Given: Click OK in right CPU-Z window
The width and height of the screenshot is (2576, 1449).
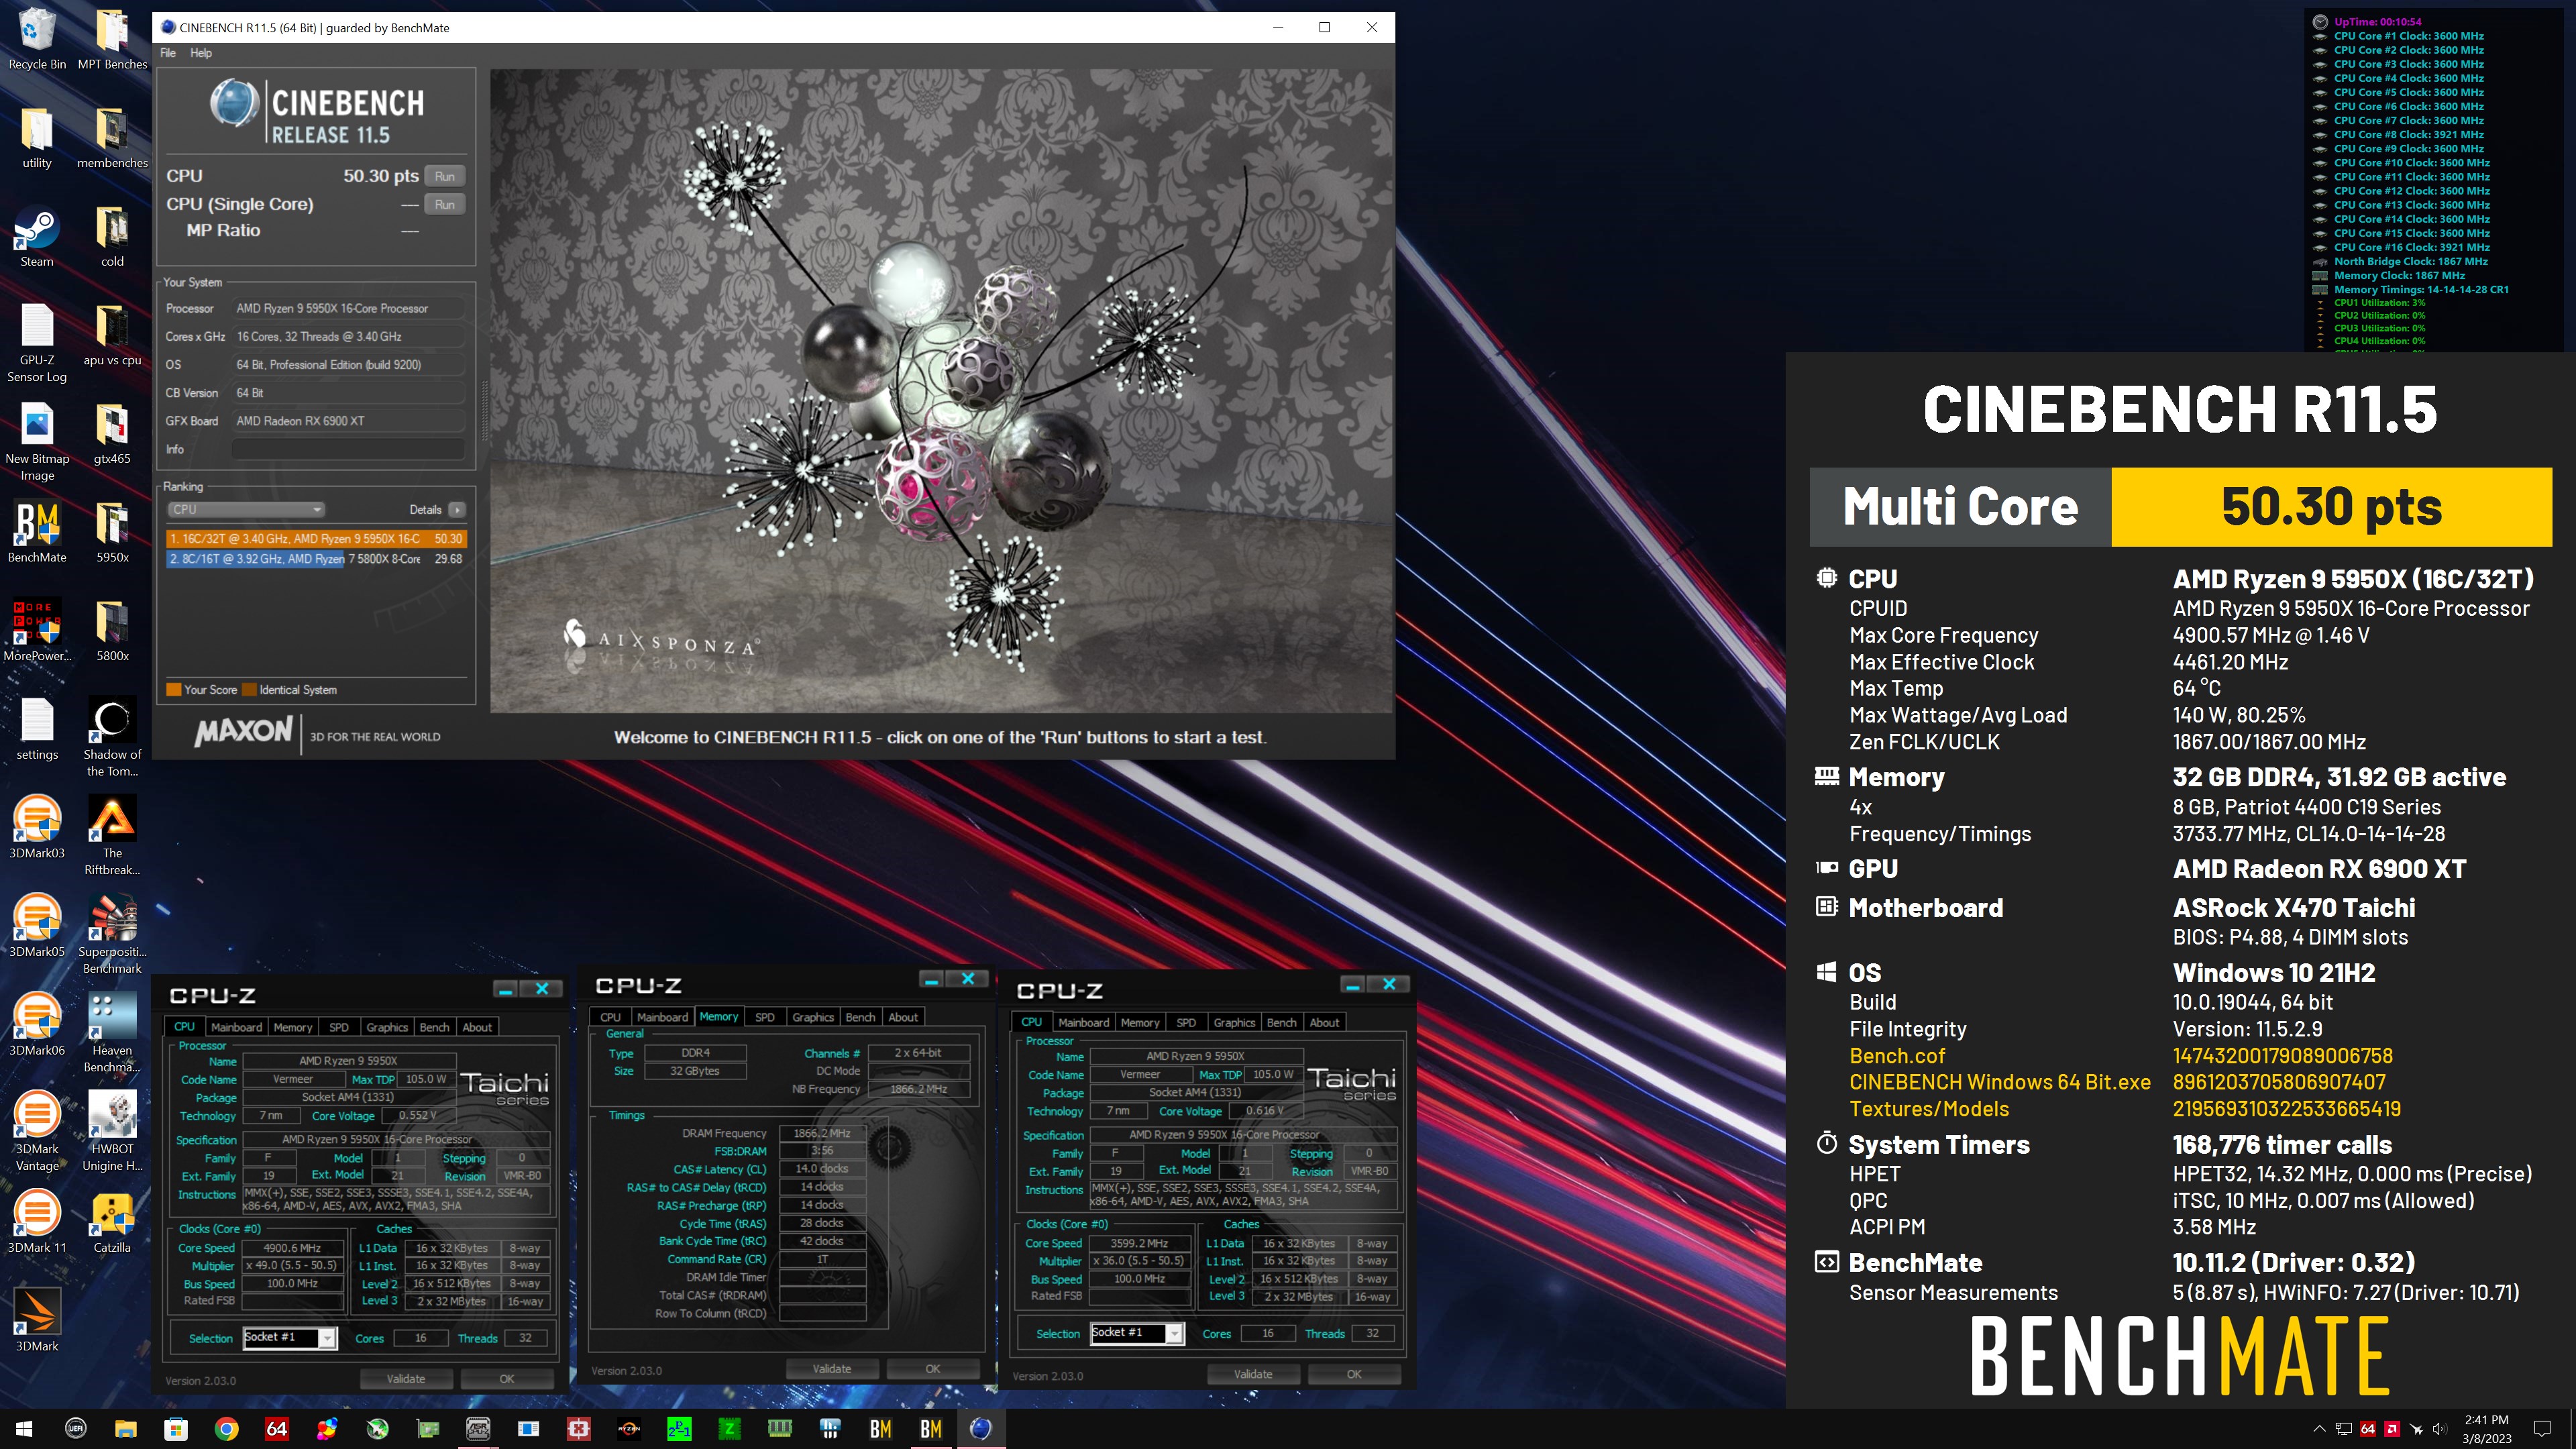Looking at the screenshot, I should [1354, 1374].
